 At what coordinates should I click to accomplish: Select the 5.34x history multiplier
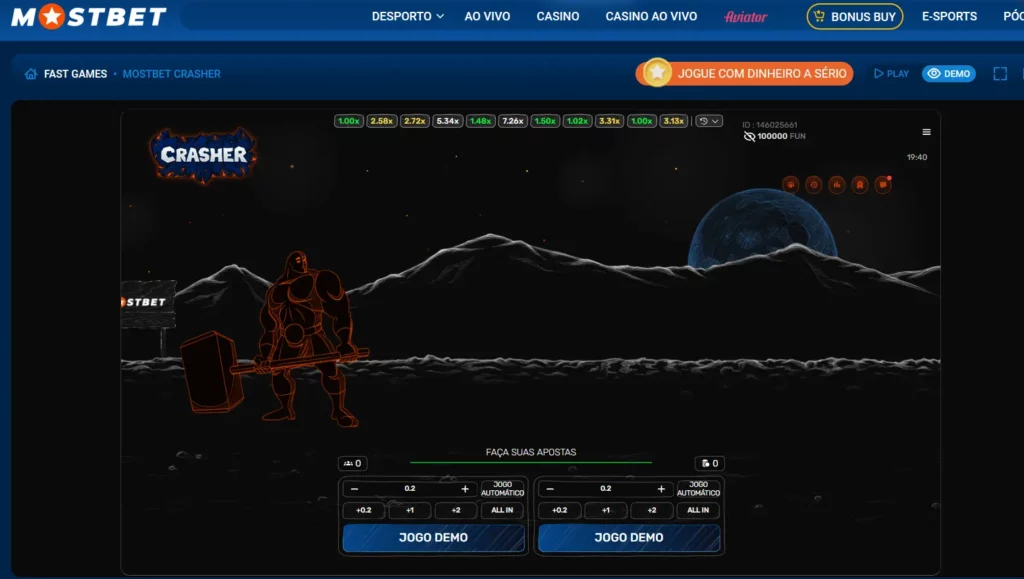[x=447, y=121]
